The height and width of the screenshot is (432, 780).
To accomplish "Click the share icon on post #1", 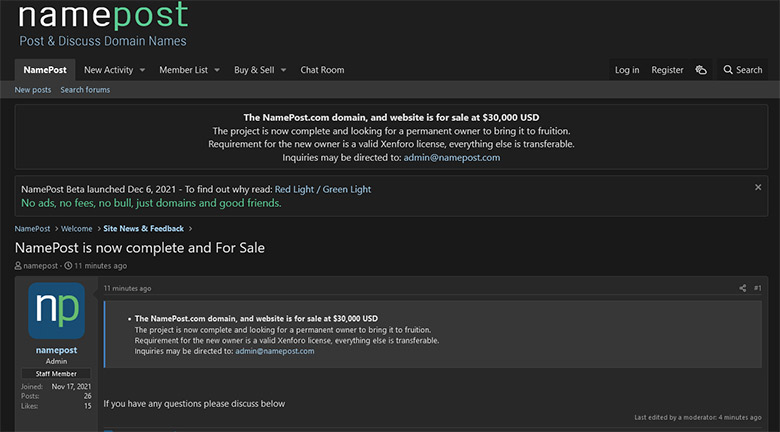I will [742, 288].
